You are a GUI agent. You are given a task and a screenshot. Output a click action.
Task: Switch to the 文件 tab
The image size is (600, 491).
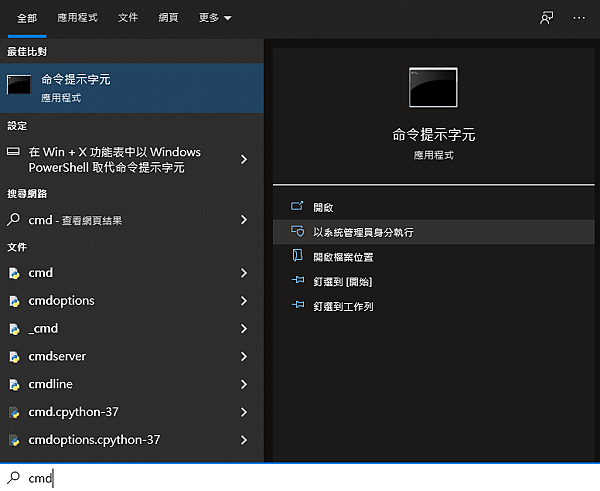(128, 18)
